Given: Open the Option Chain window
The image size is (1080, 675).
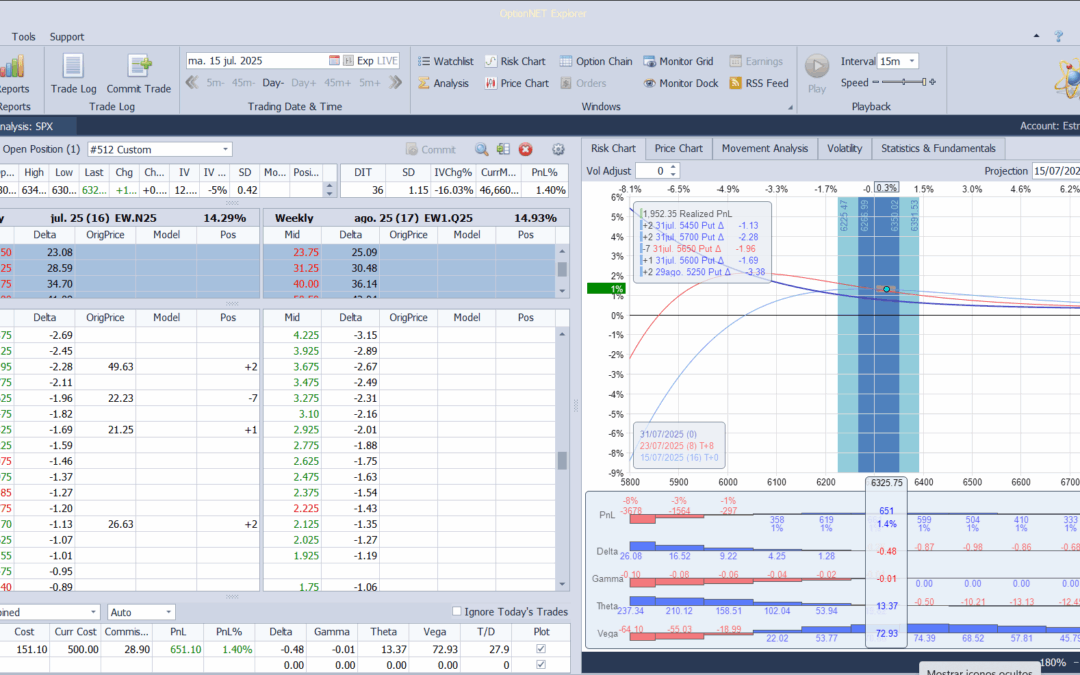Looking at the screenshot, I should tap(596, 61).
